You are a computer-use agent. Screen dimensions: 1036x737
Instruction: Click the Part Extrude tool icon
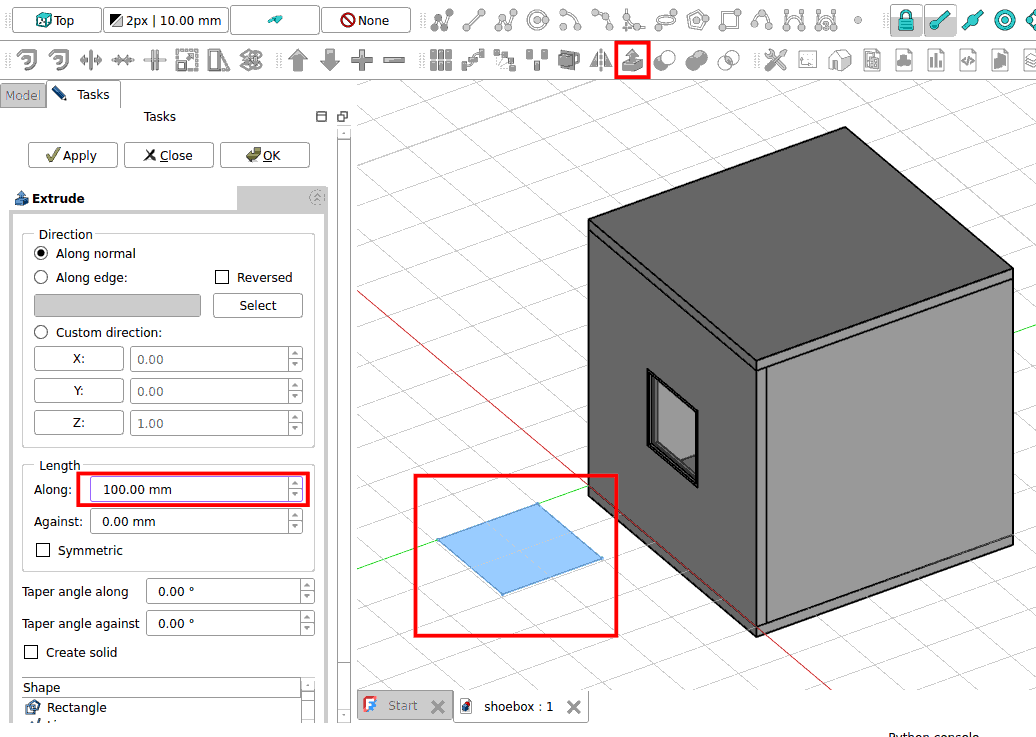pyautogui.click(x=632, y=61)
